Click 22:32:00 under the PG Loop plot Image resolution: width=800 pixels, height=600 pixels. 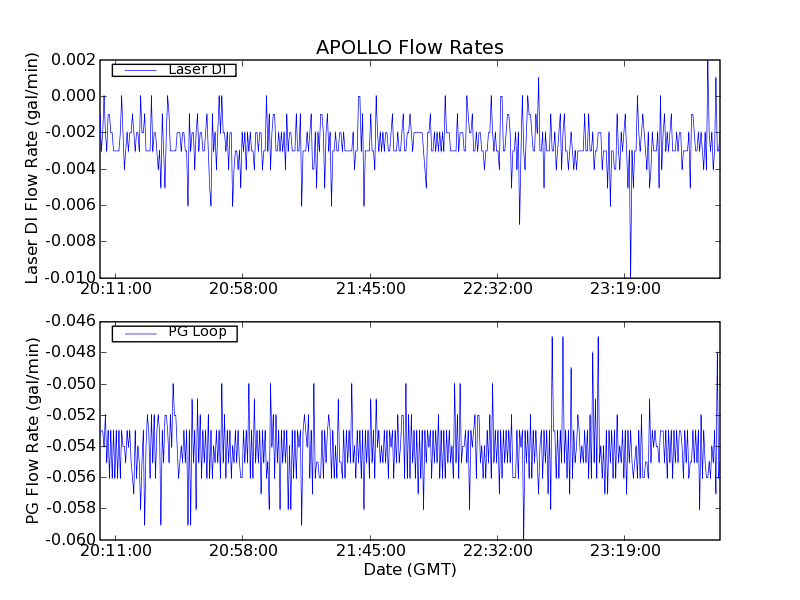[498, 551]
